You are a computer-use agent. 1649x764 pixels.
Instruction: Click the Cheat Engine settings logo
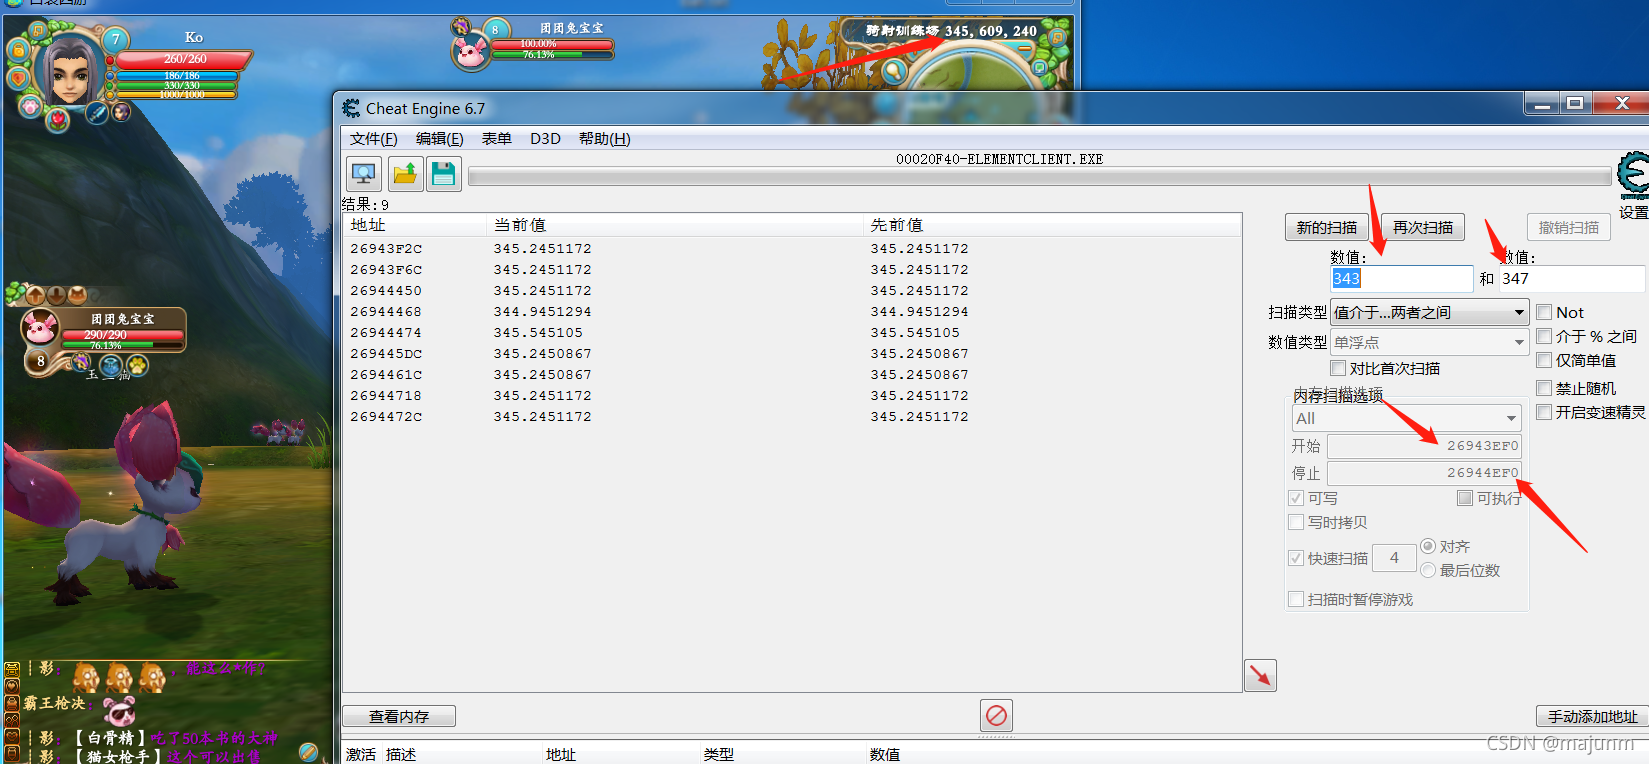pos(1634,176)
